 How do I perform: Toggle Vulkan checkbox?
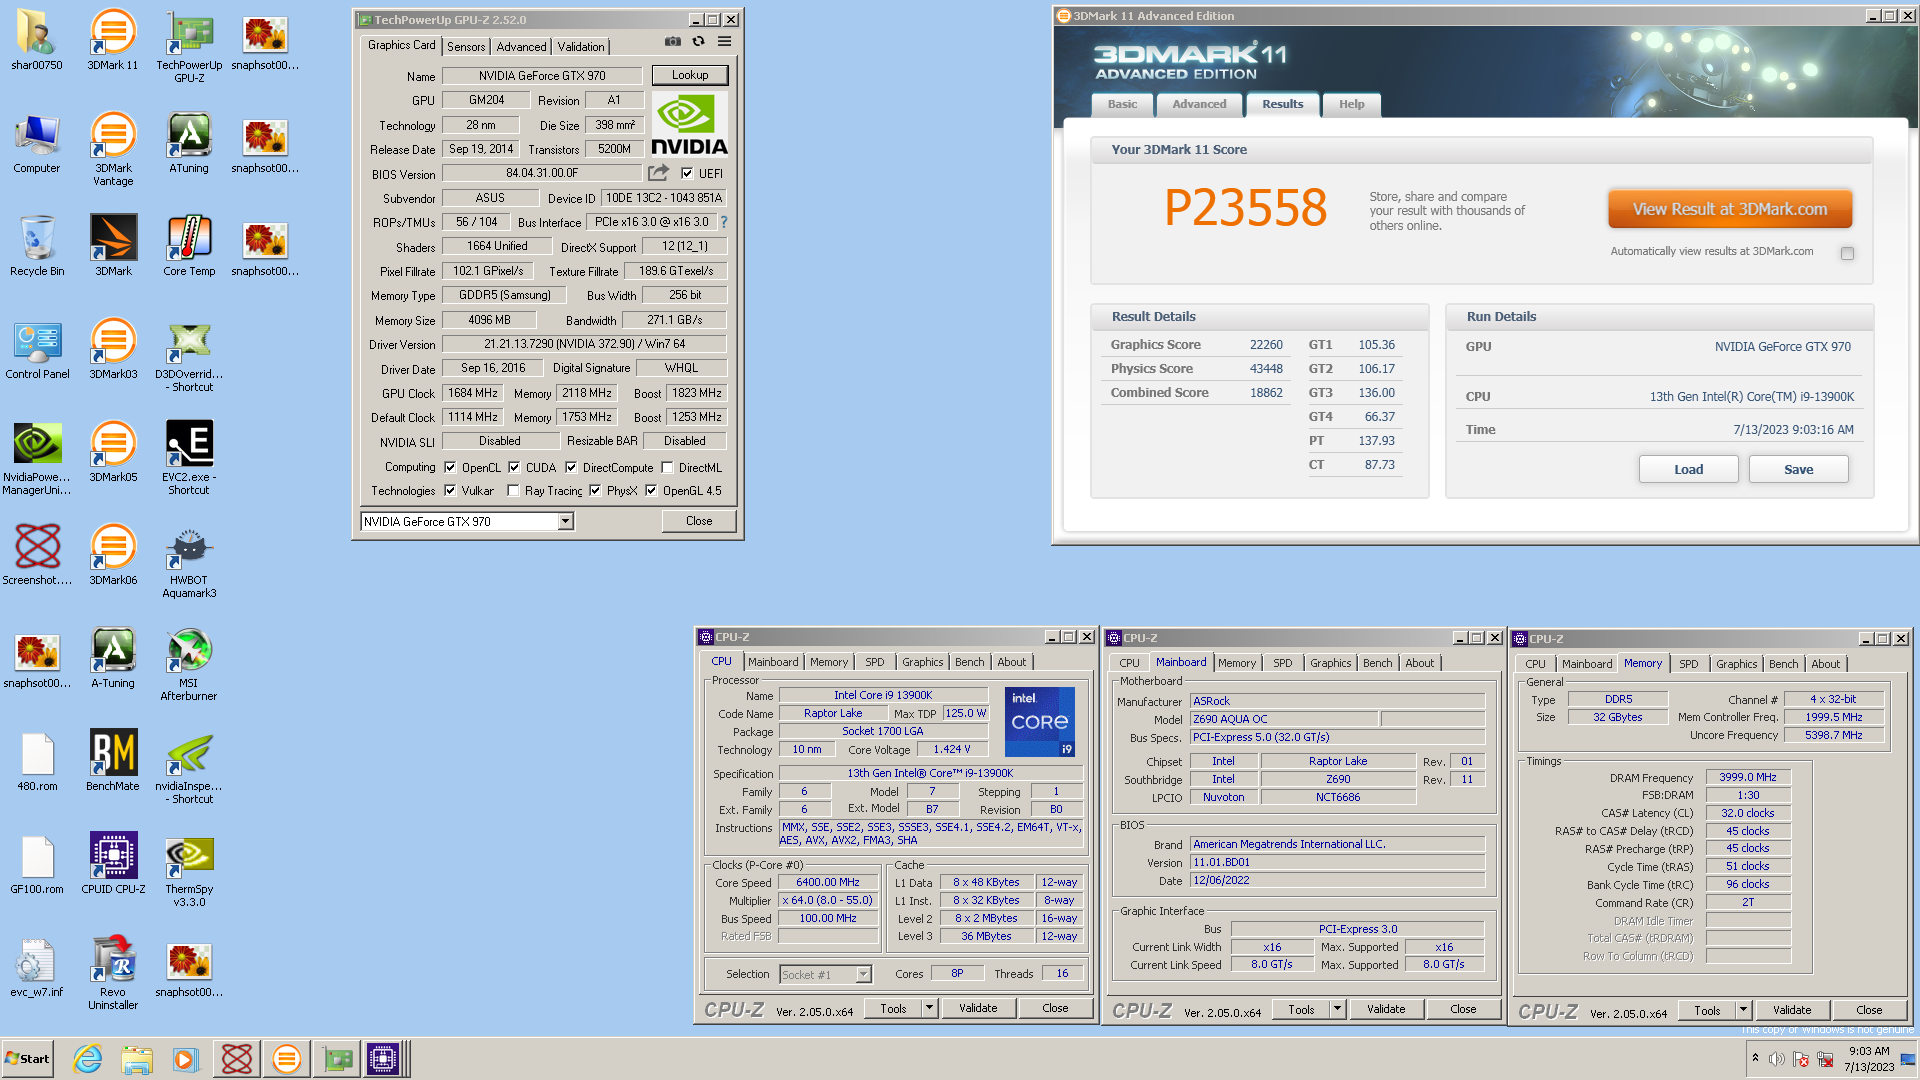click(x=450, y=490)
